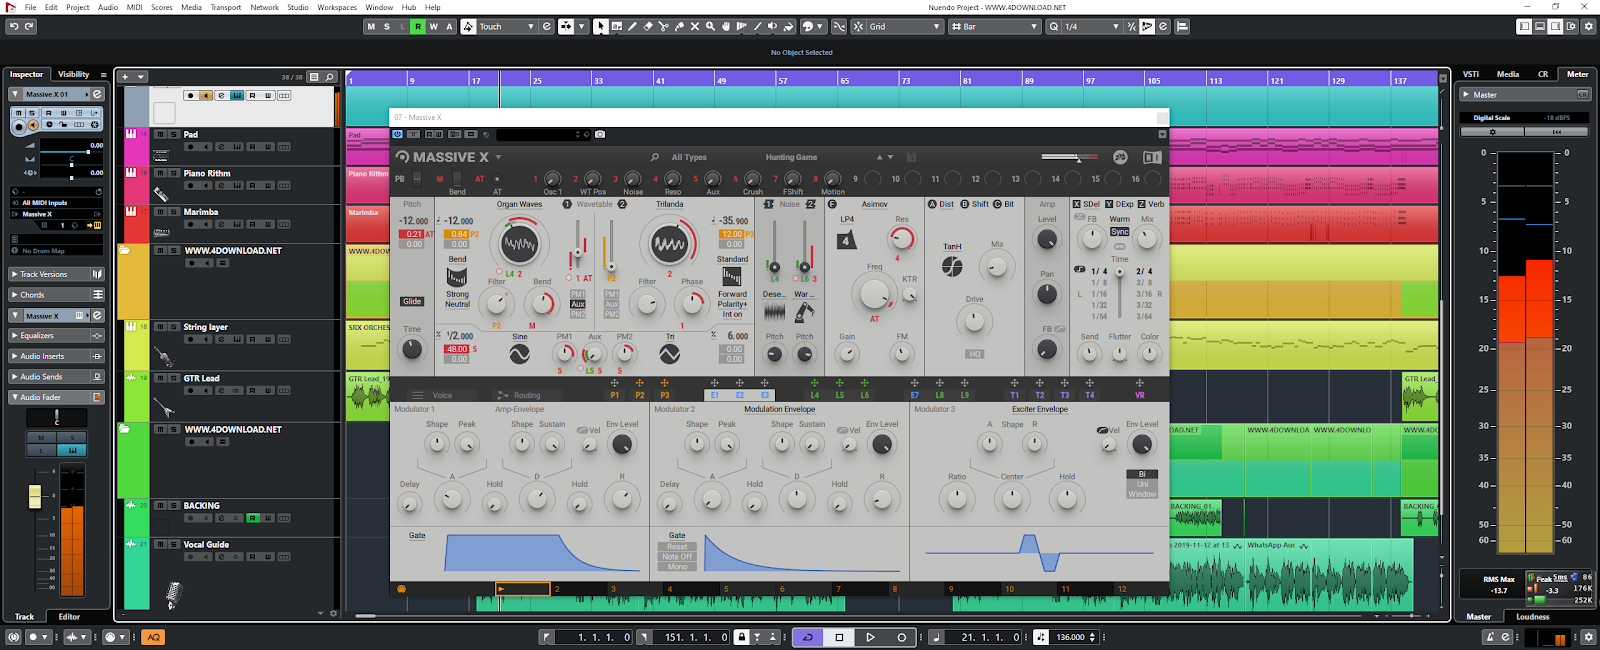Click ruler marker at bar 57

[x=783, y=80]
